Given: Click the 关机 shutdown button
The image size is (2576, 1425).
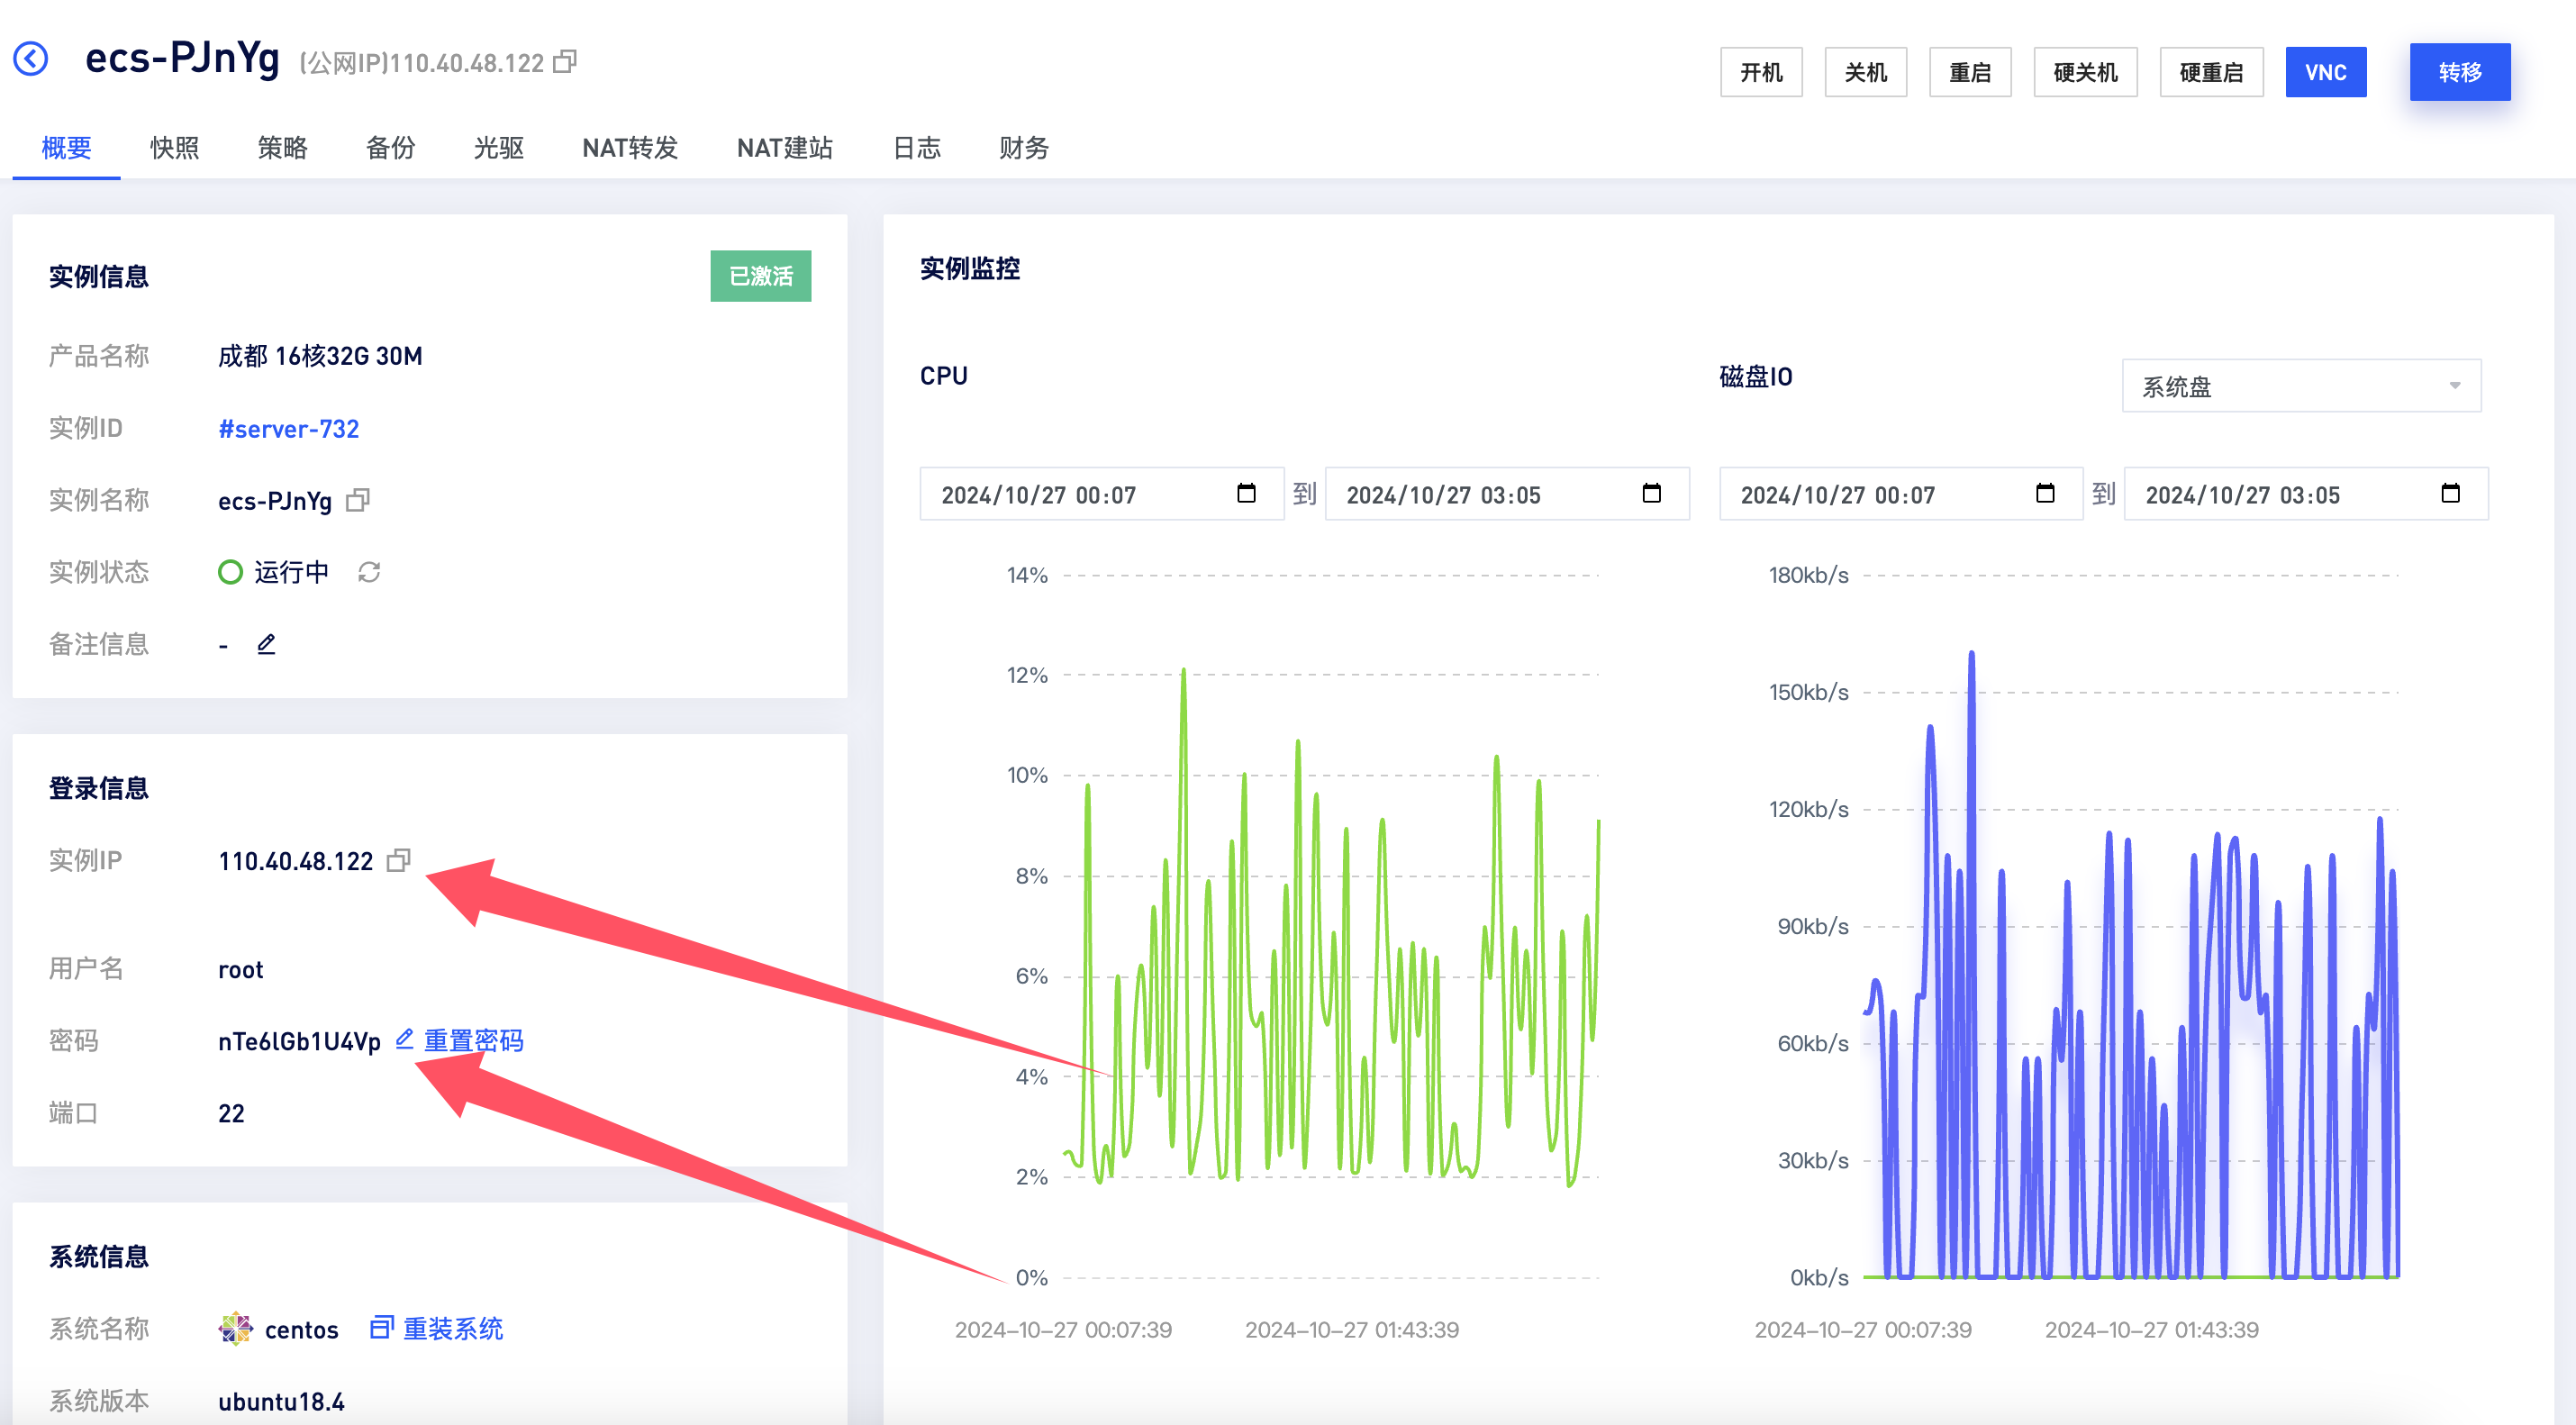Looking at the screenshot, I should (x=1865, y=72).
